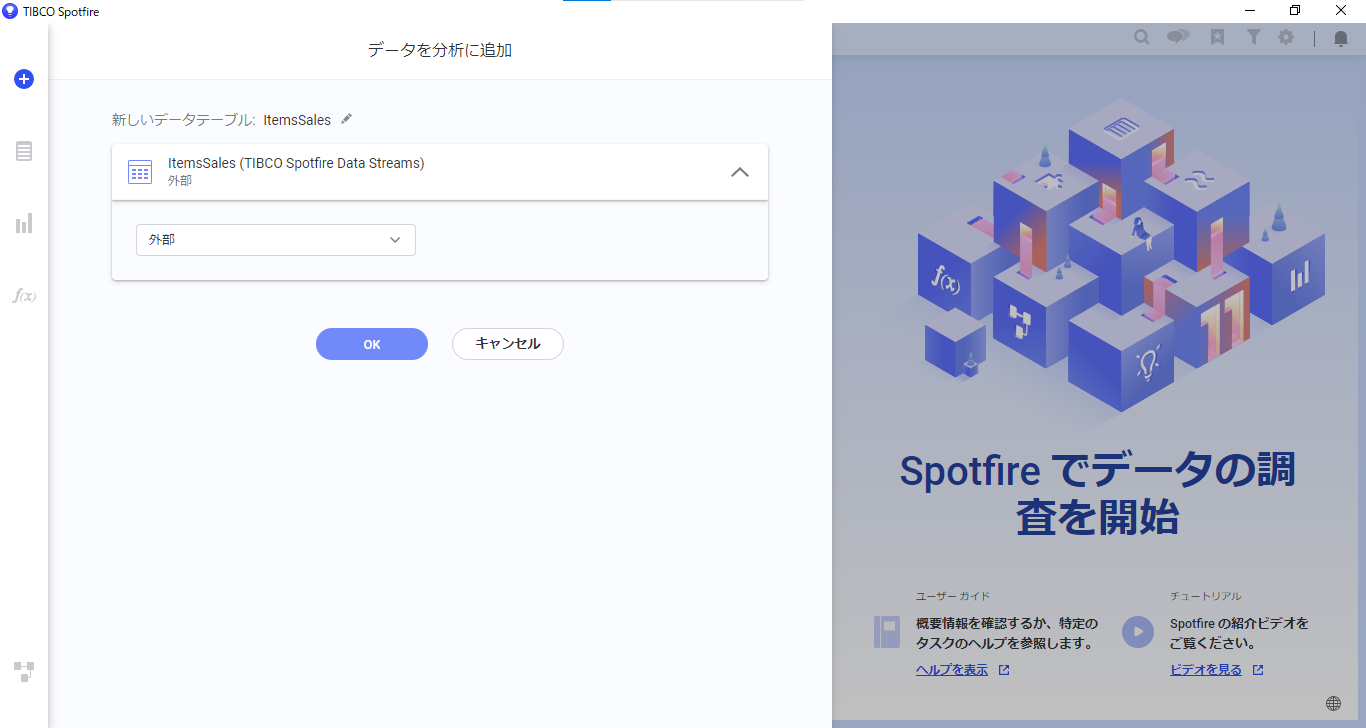Open the f(x) tools icon in sidebar
Viewport: 1366px width, 728px height.
point(24,295)
